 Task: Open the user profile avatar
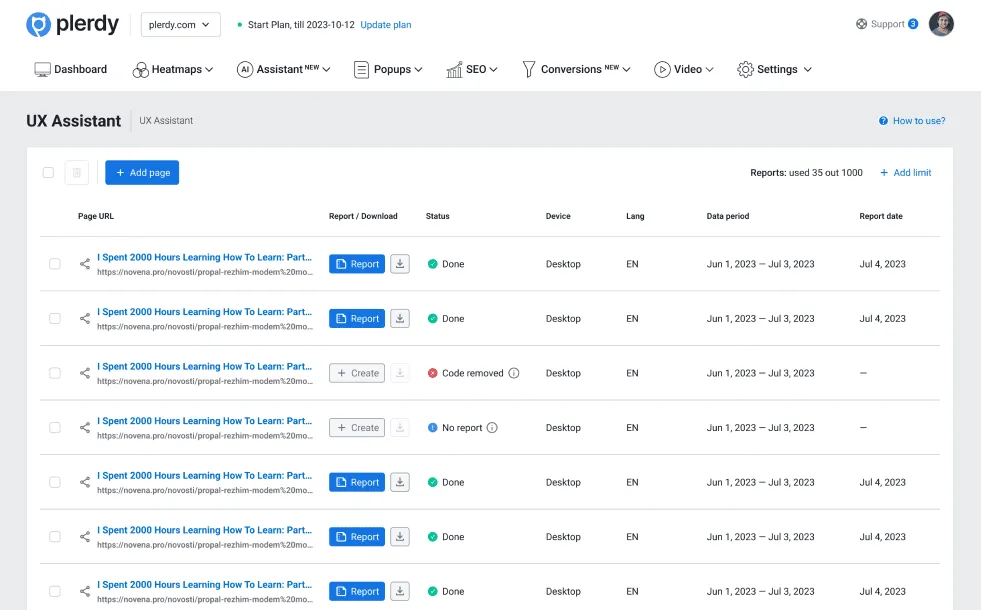click(941, 24)
